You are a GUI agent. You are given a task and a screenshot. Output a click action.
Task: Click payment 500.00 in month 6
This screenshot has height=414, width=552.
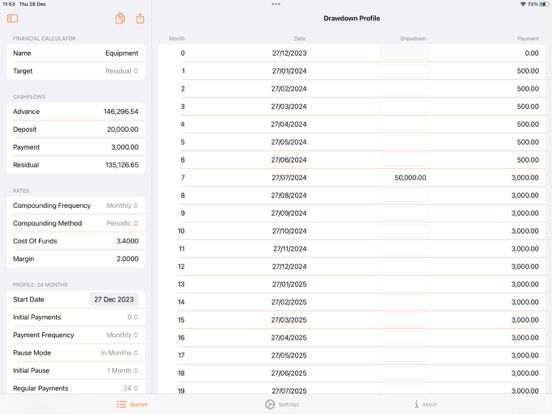(x=528, y=160)
